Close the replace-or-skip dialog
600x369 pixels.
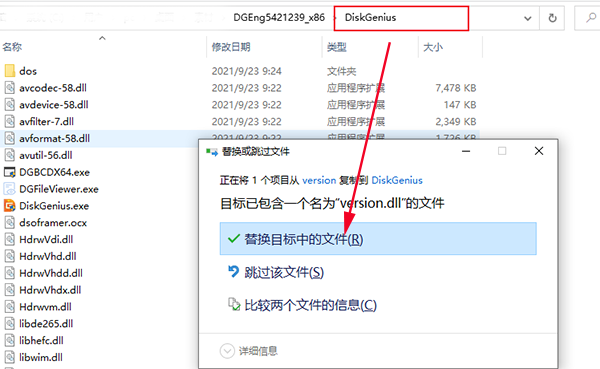539,151
